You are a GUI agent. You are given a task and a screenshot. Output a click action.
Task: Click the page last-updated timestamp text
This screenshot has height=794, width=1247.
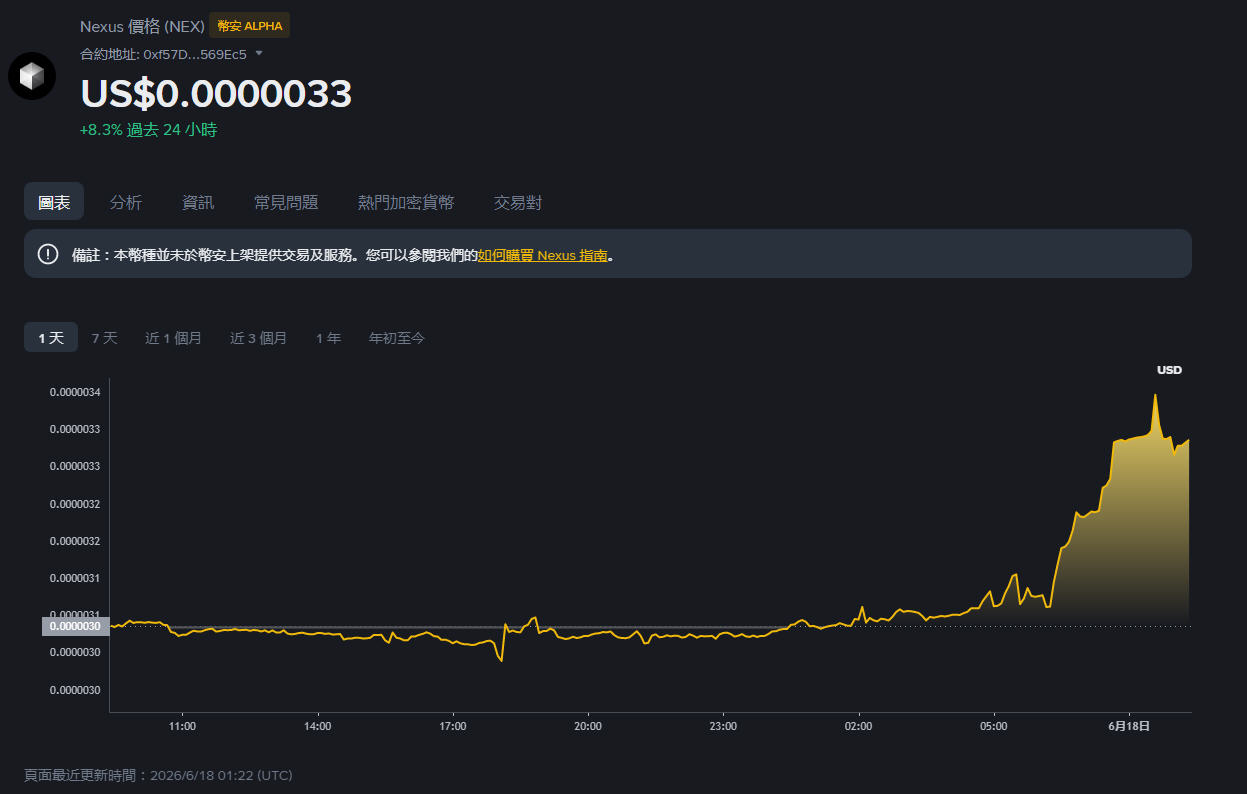coord(158,775)
